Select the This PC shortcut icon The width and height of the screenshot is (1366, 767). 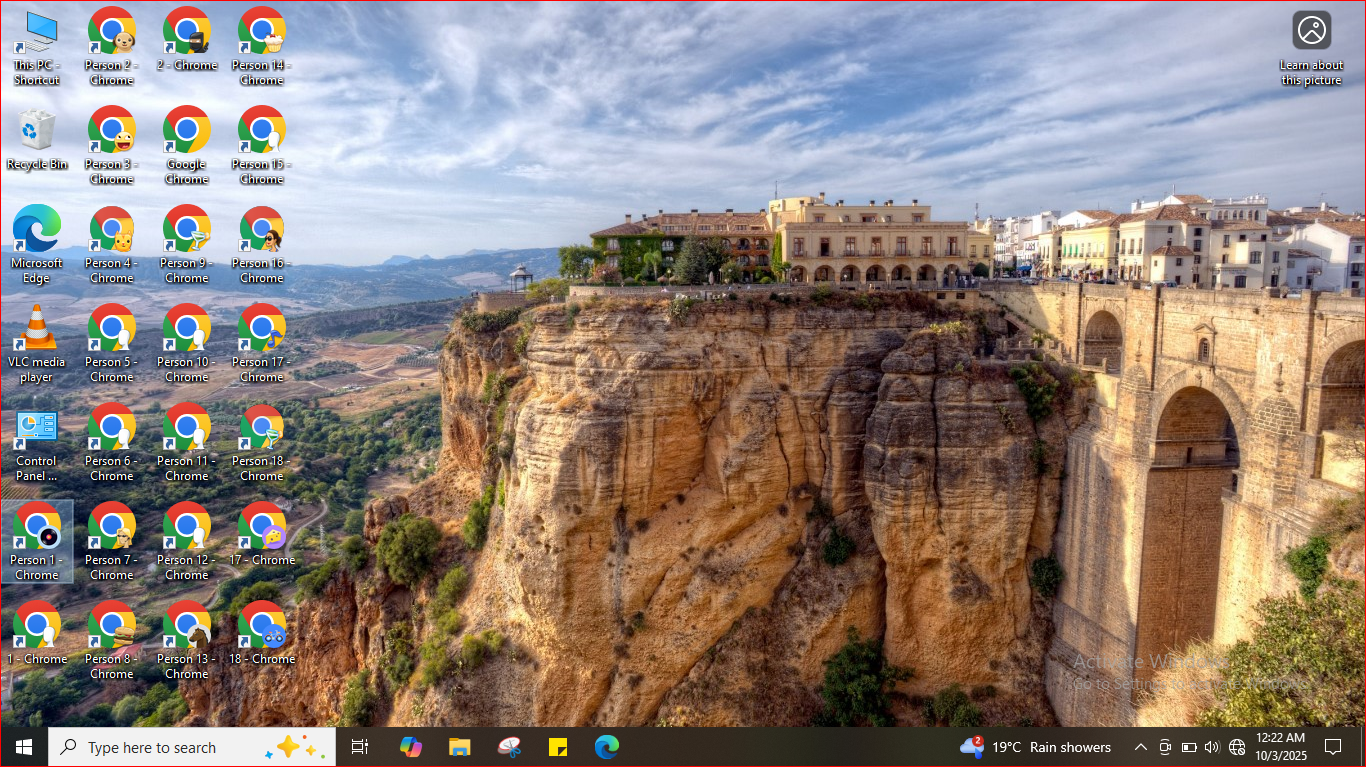pyautogui.click(x=37, y=47)
